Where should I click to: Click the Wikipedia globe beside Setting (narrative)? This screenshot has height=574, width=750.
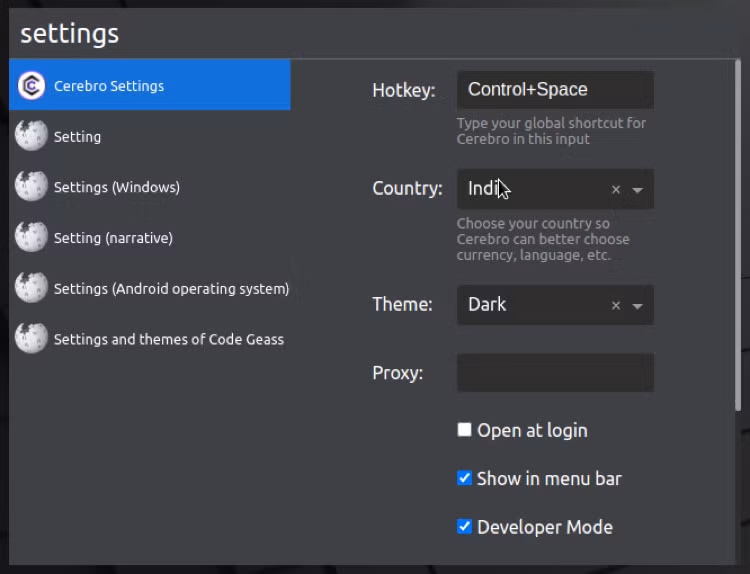pos(31,237)
